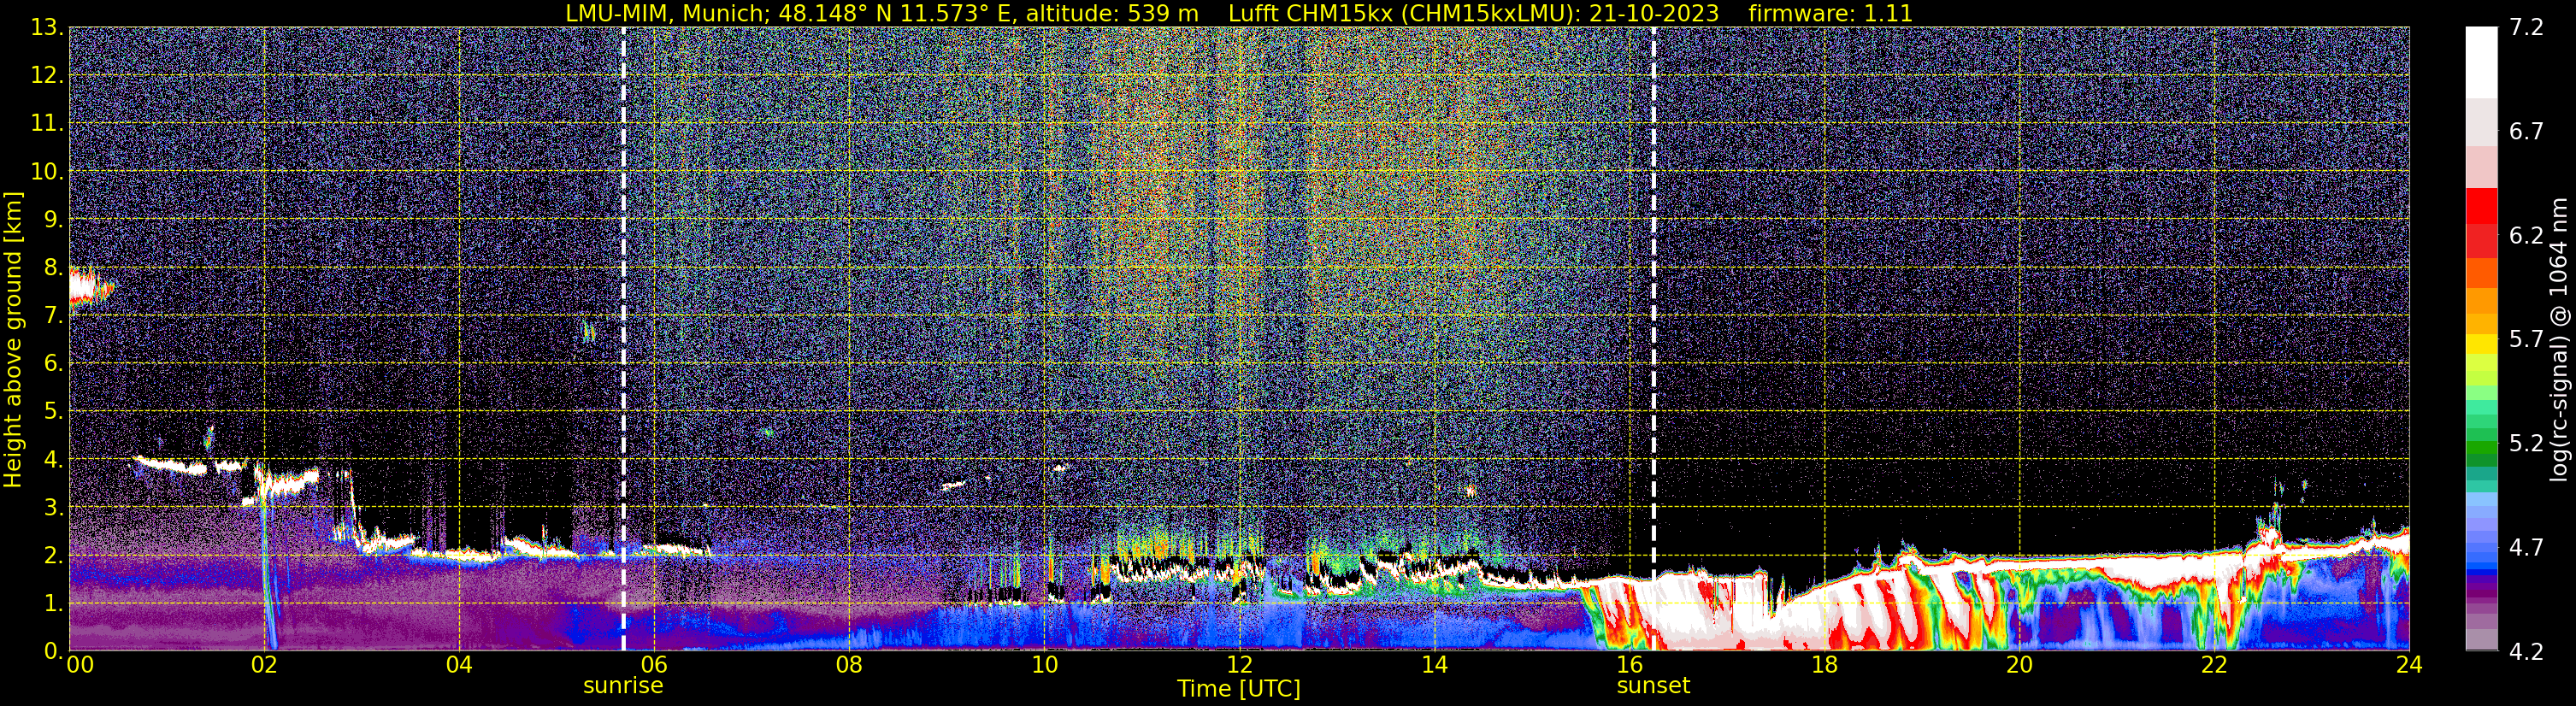Image resolution: width=2576 pixels, height=706 pixels.
Task: Click the height tick label '1.'
Action: [53, 604]
